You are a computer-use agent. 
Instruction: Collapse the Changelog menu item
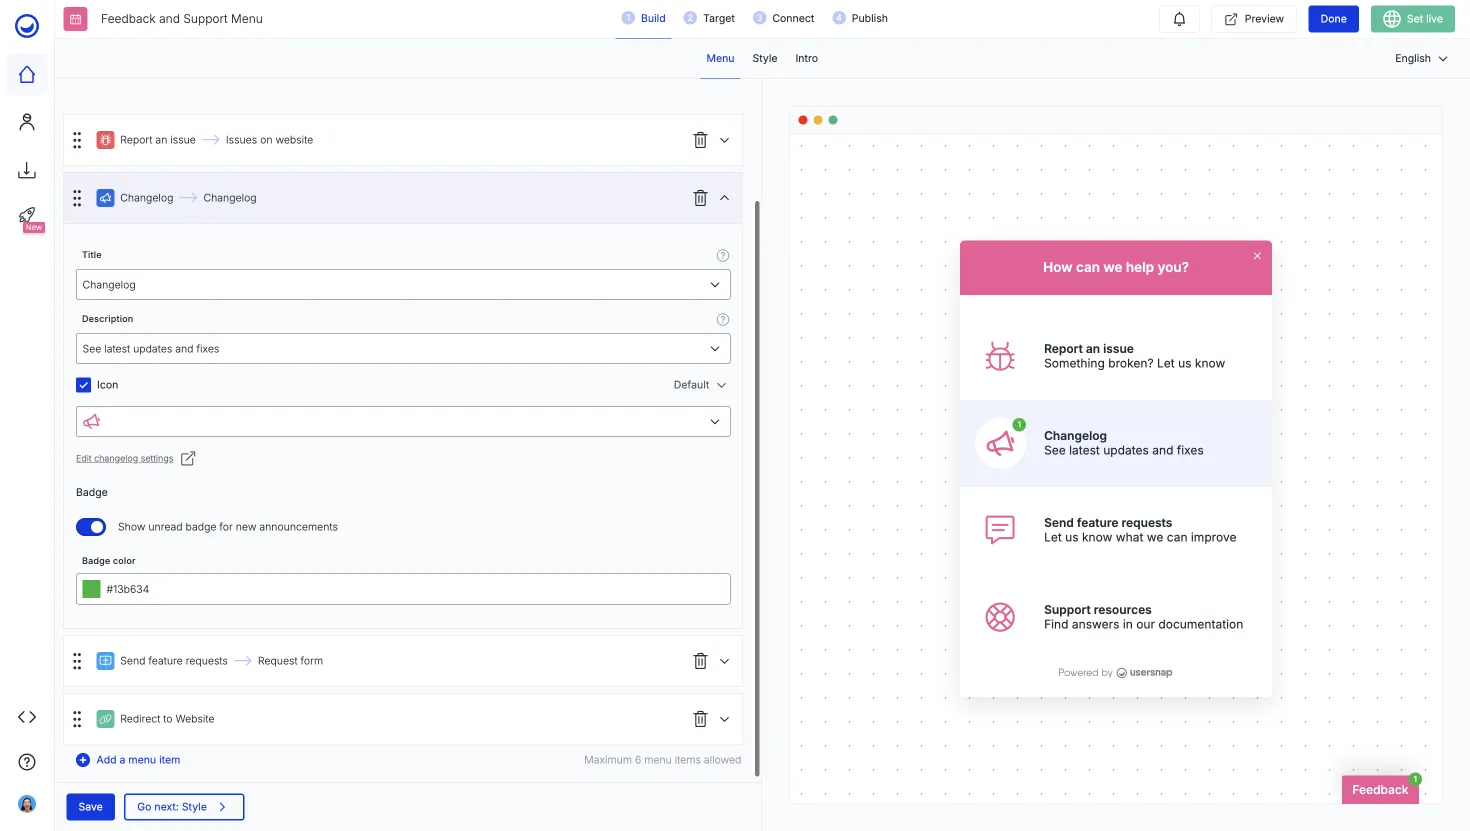tap(724, 197)
